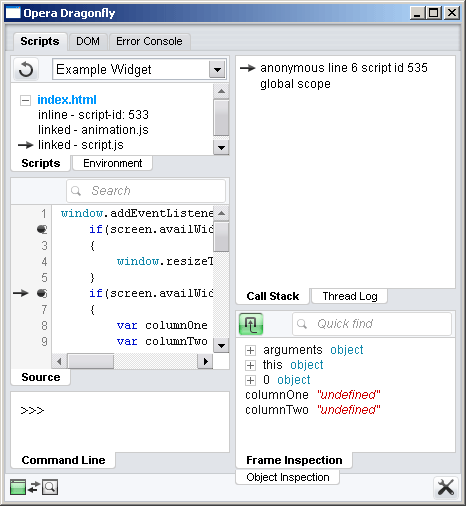Select the Scripts tab beside Environment

pyautogui.click(x=41, y=163)
